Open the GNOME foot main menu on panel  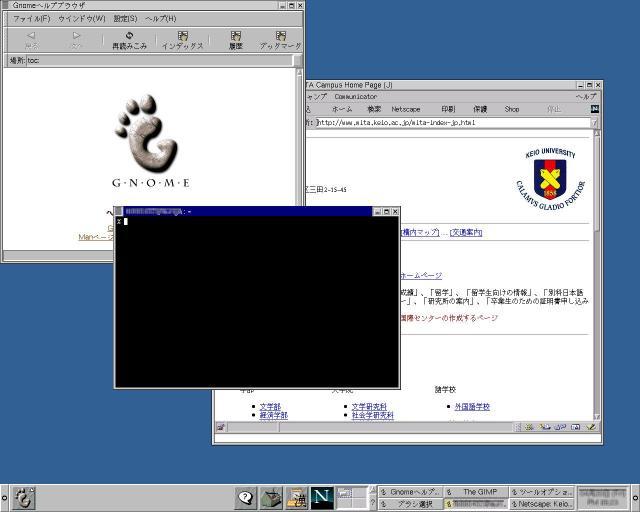coord(24,498)
